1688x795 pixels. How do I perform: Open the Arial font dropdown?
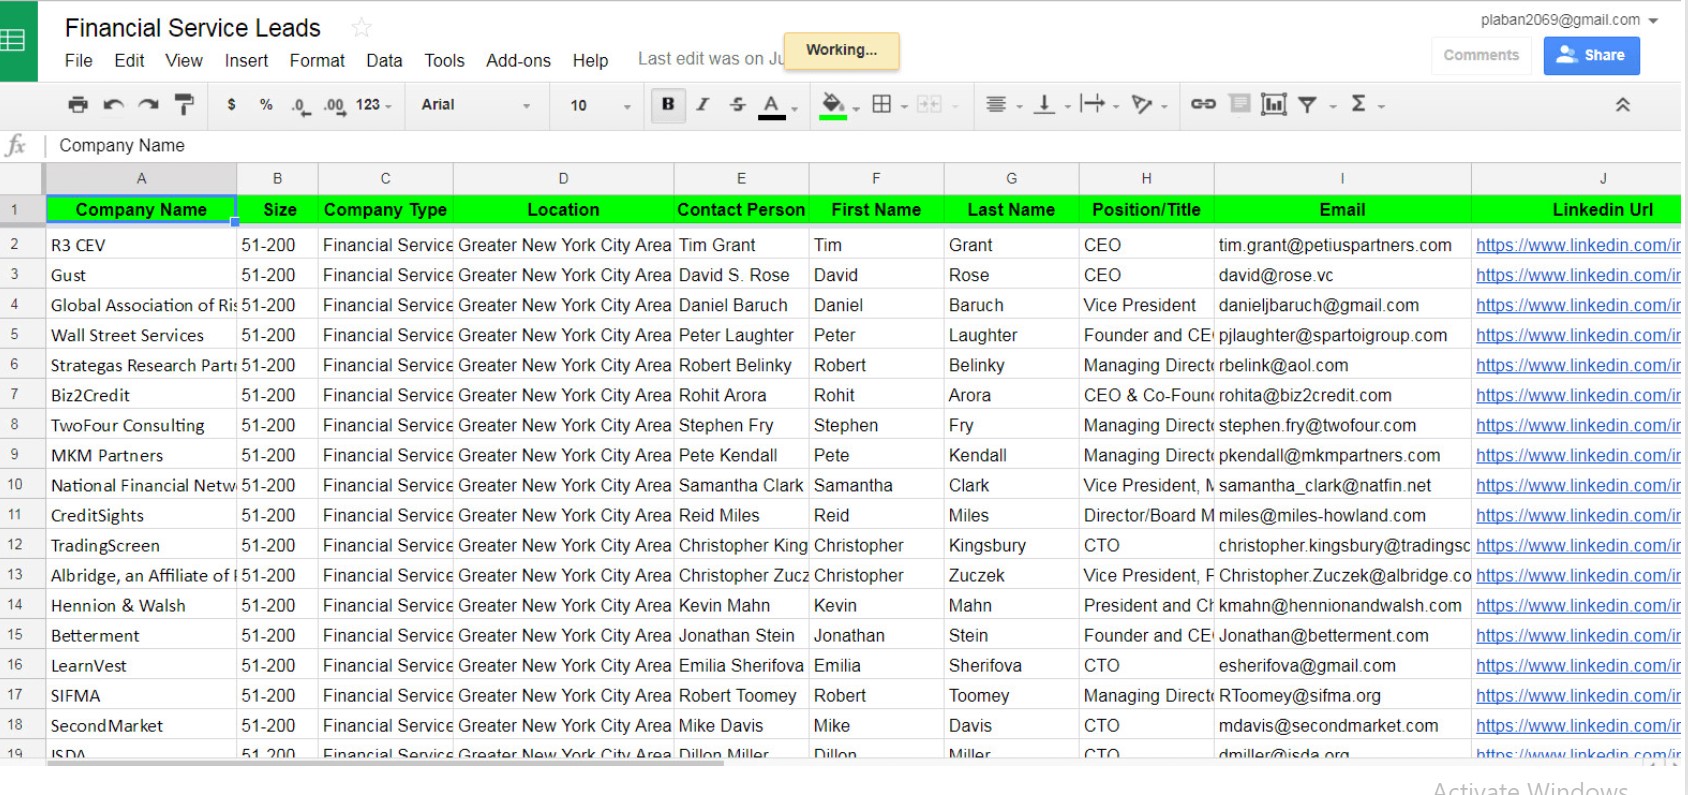click(474, 105)
